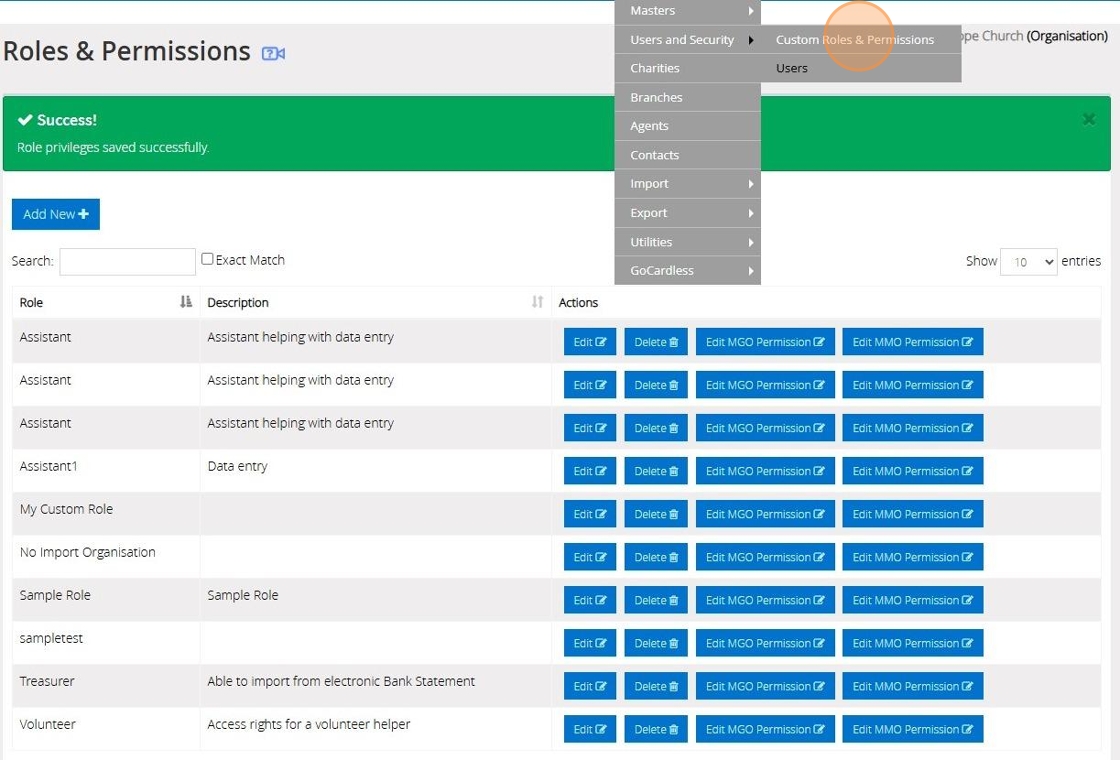The height and width of the screenshot is (760, 1120).
Task: Expand the GoCardless submenu
Action: coord(688,271)
